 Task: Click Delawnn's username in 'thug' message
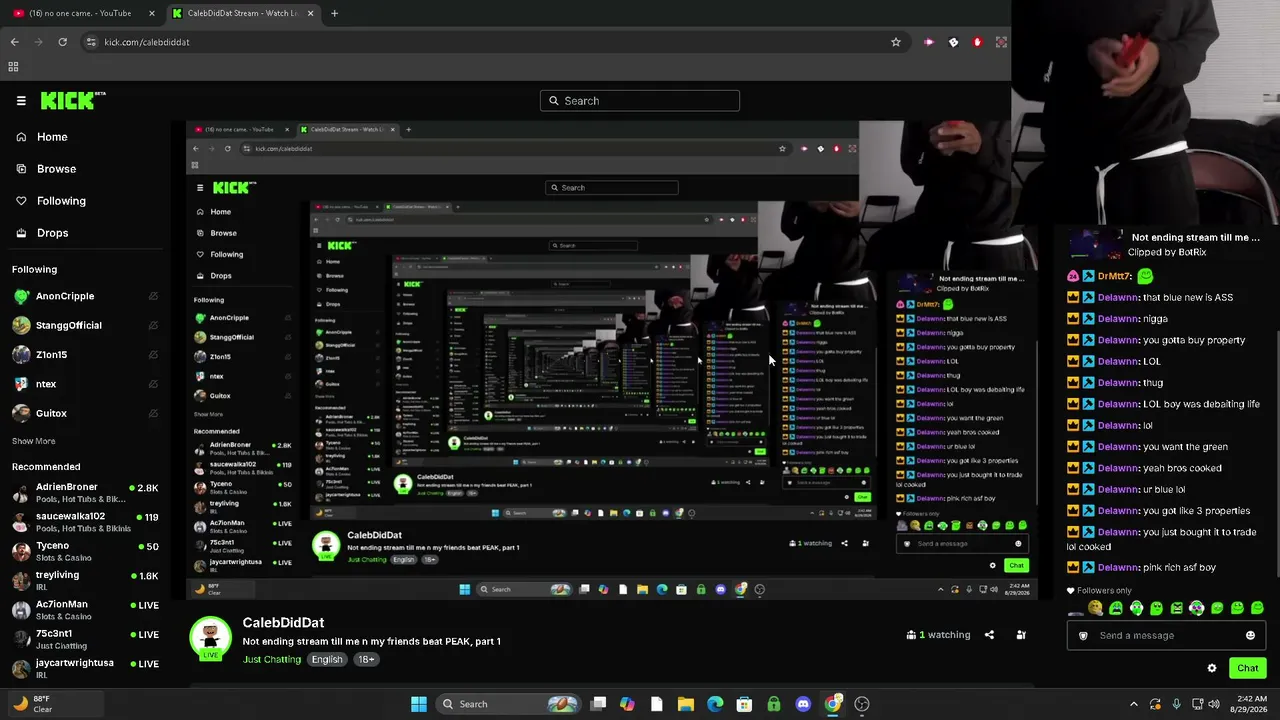(1117, 383)
